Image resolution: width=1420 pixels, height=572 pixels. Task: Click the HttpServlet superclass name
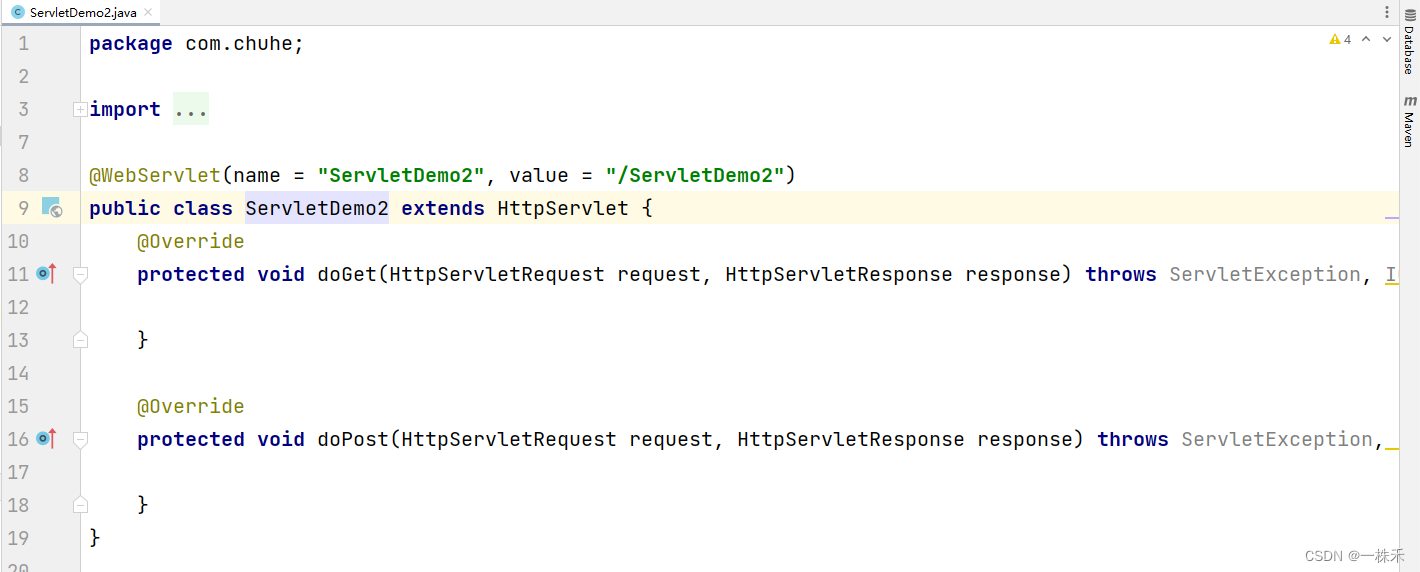pos(563,208)
